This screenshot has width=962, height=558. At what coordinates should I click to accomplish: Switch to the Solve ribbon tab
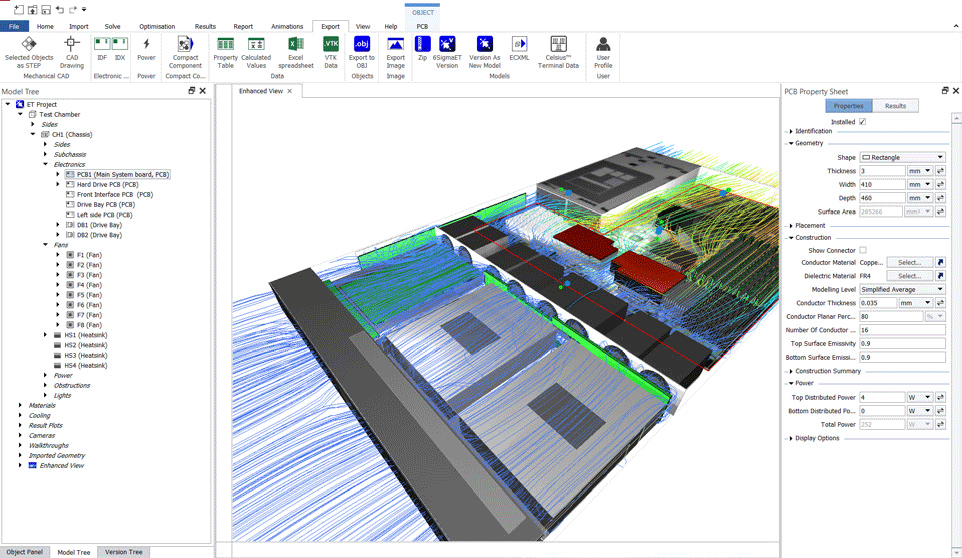113,27
